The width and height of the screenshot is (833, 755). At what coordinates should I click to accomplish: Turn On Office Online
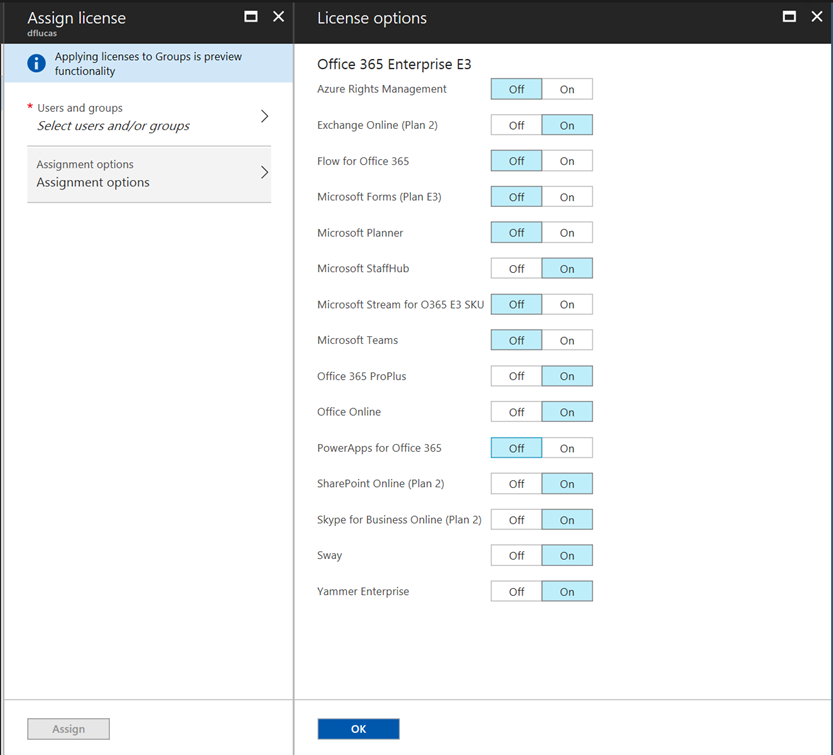(x=567, y=412)
